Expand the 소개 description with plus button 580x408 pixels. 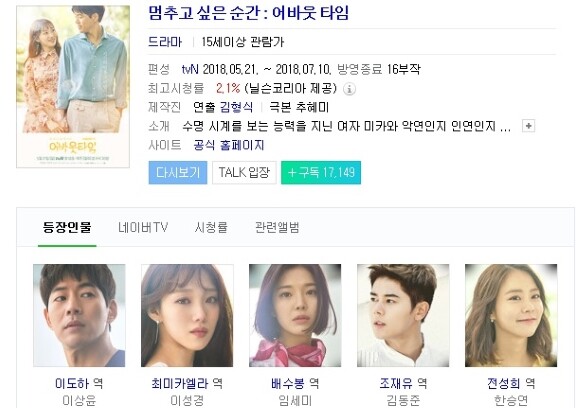[529, 126]
